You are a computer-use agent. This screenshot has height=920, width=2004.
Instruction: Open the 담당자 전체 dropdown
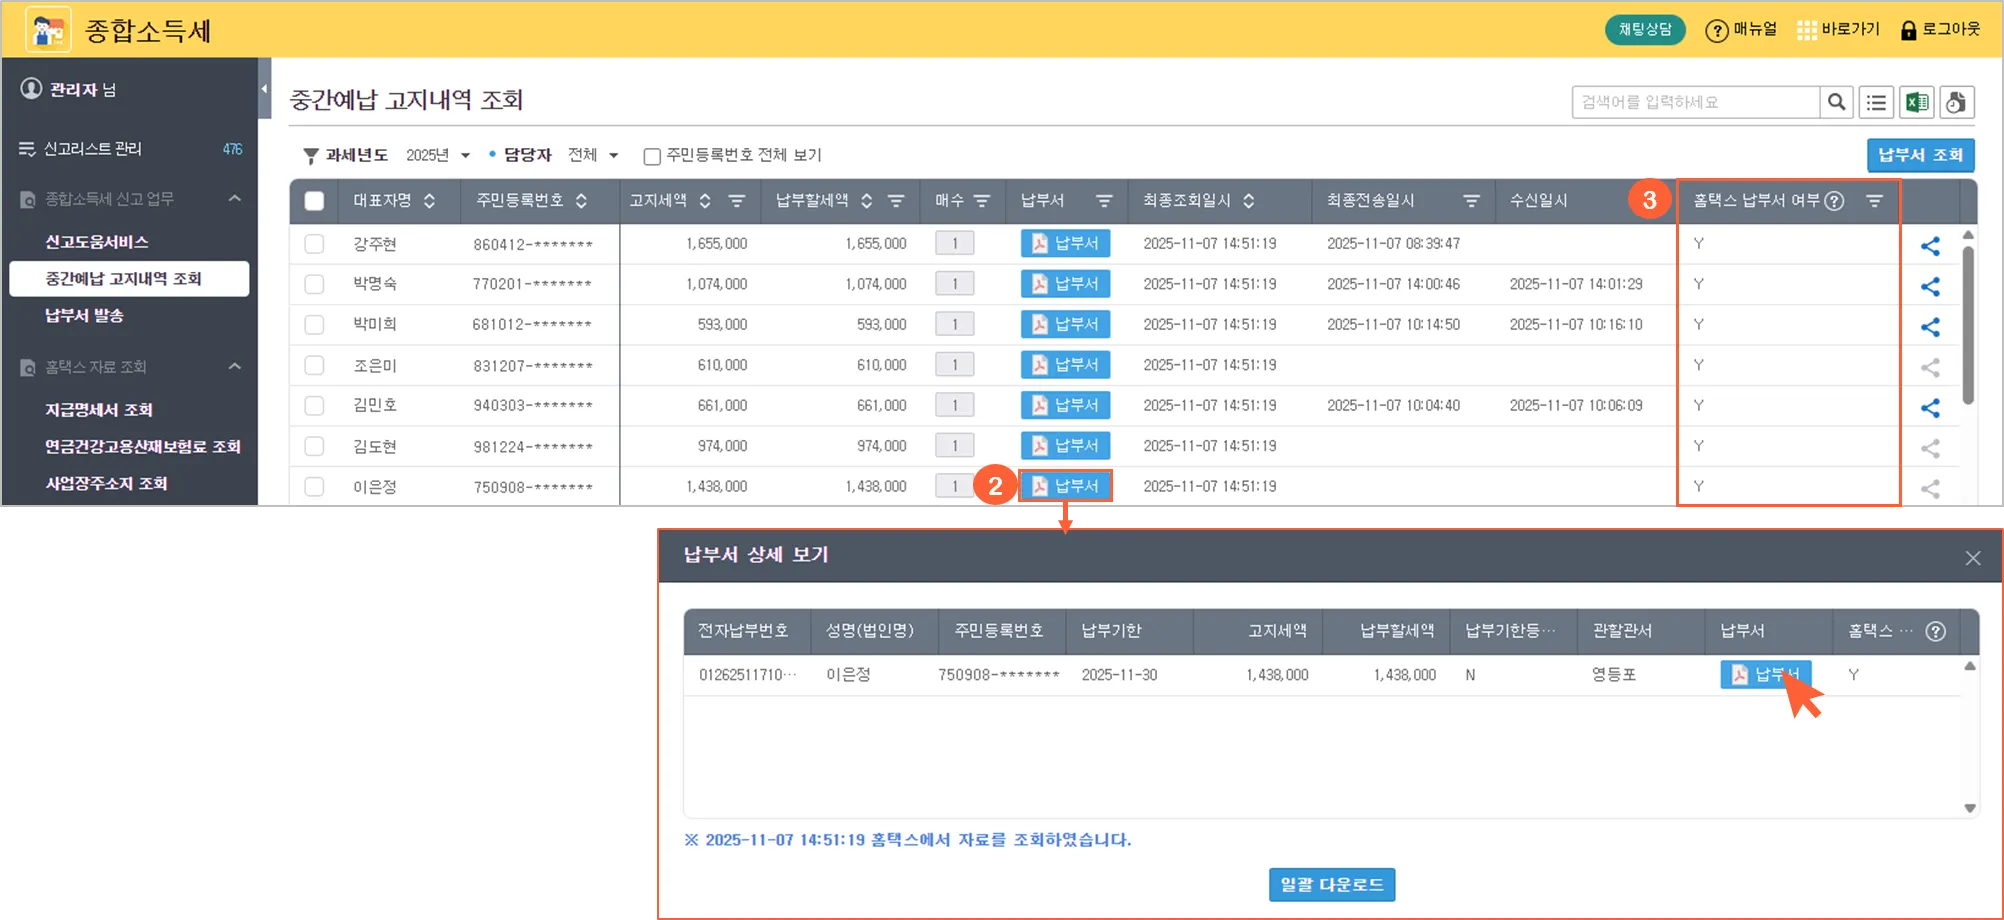(593, 155)
